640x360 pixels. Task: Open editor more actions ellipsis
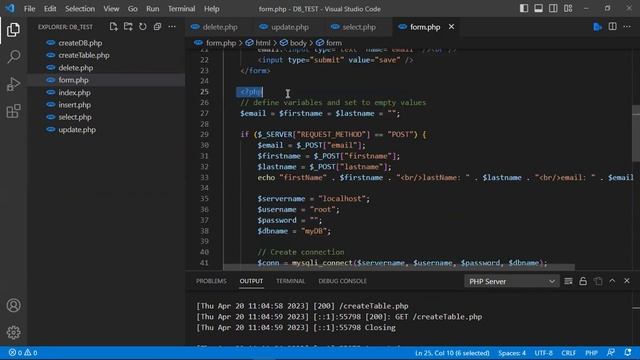(627, 27)
